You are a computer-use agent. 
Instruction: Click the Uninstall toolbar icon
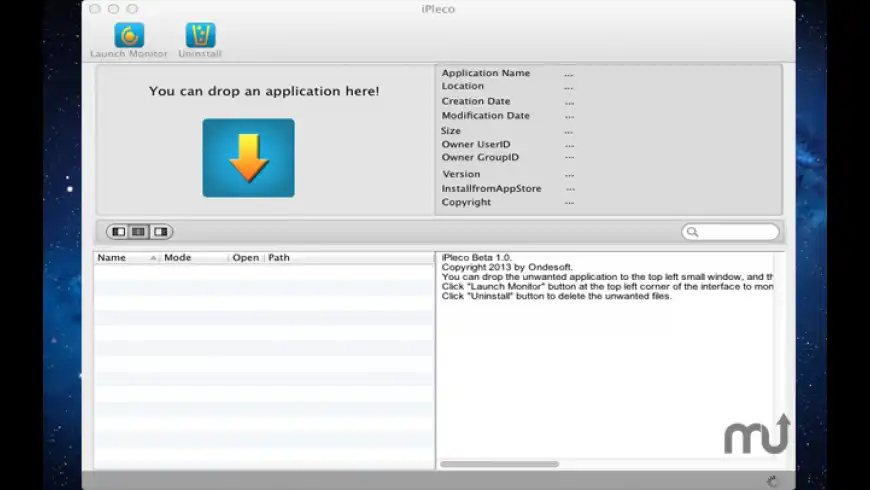[200, 35]
